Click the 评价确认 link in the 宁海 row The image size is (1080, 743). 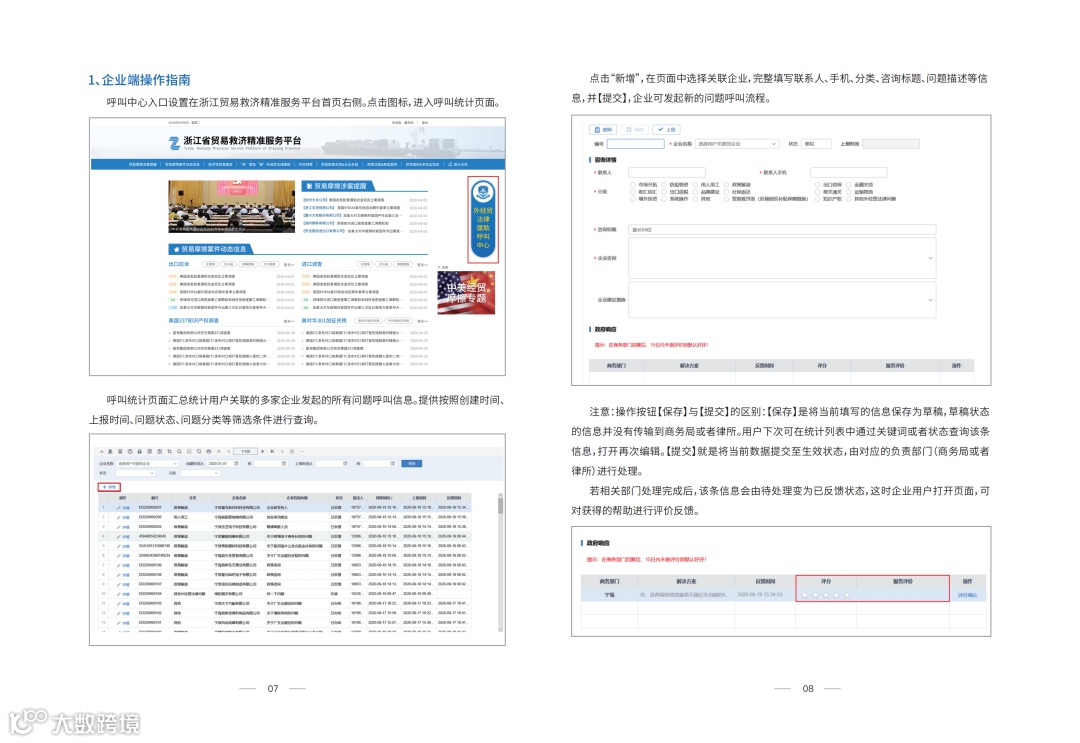pyautogui.click(x=967, y=595)
